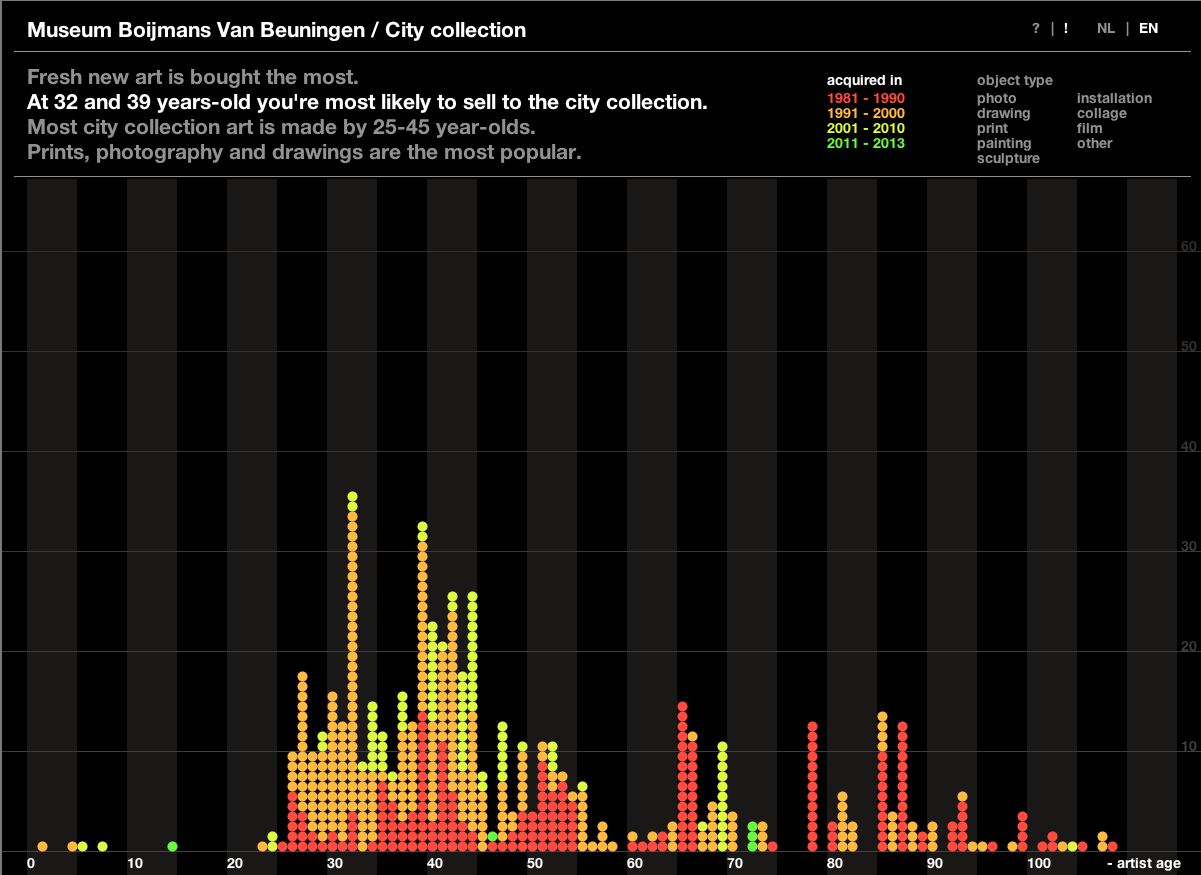The width and height of the screenshot is (1201, 875).
Task: Switch language to EN
Action: point(1148,29)
